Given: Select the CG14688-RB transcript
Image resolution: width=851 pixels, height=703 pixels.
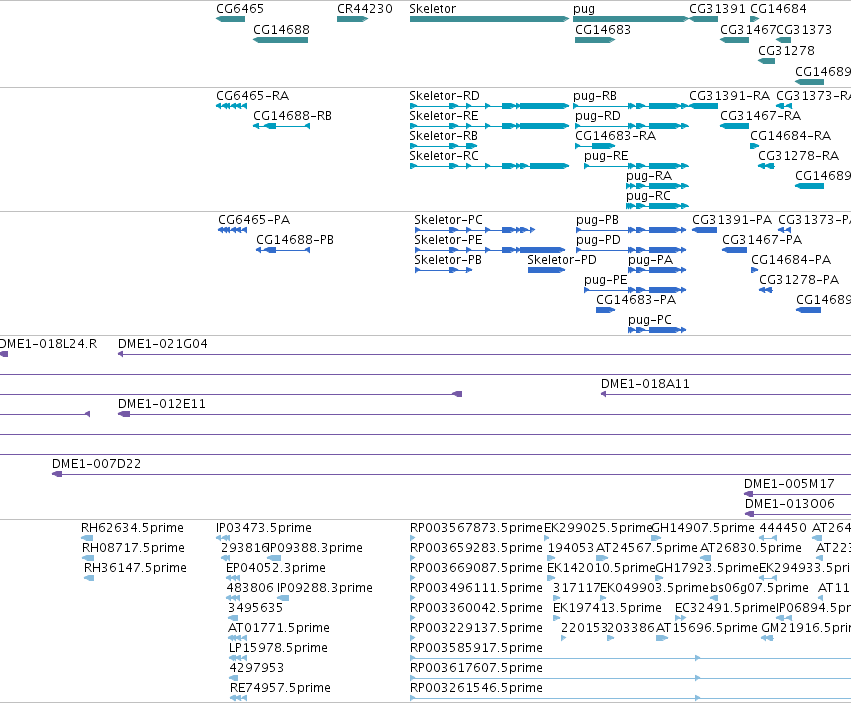Looking at the screenshot, I should (x=282, y=126).
